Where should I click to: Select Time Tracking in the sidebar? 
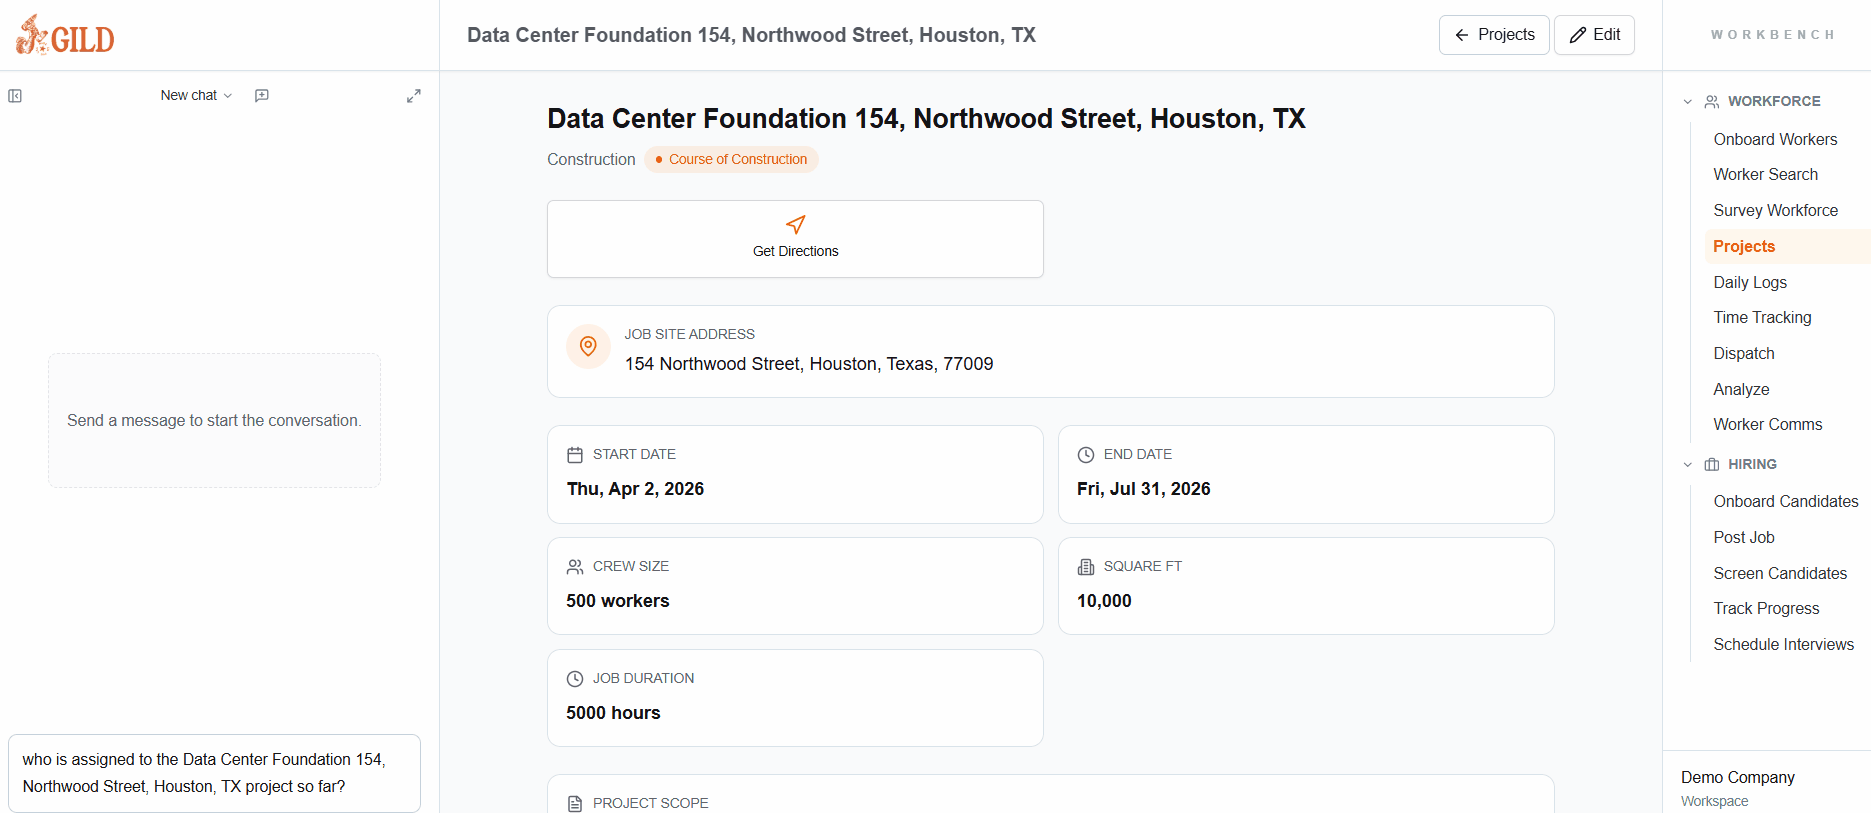click(x=1762, y=317)
